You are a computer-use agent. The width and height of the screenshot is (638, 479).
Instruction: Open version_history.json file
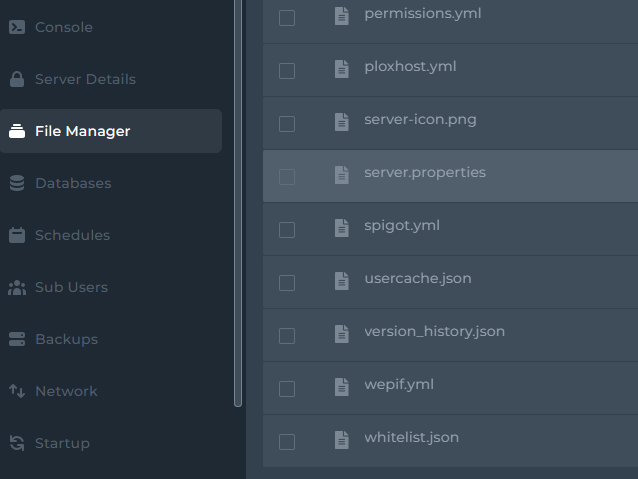[434, 331]
